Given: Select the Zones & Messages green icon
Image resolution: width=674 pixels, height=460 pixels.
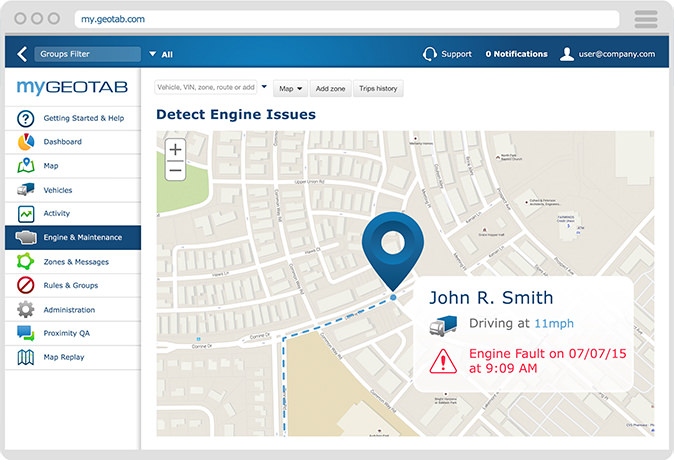Looking at the screenshot, I should (26, 261).
